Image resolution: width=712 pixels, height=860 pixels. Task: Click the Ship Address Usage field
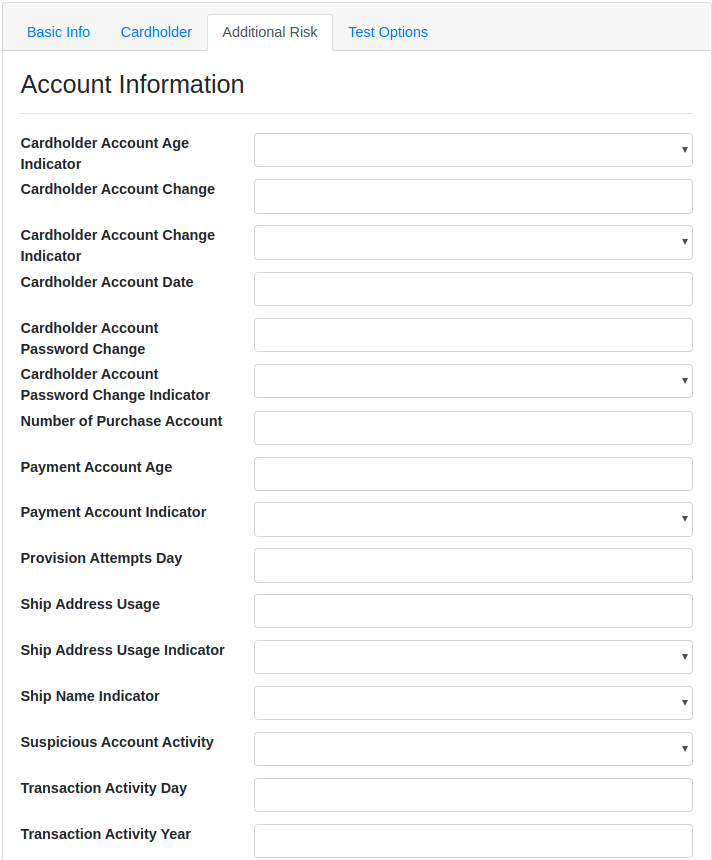click(473, 611)
